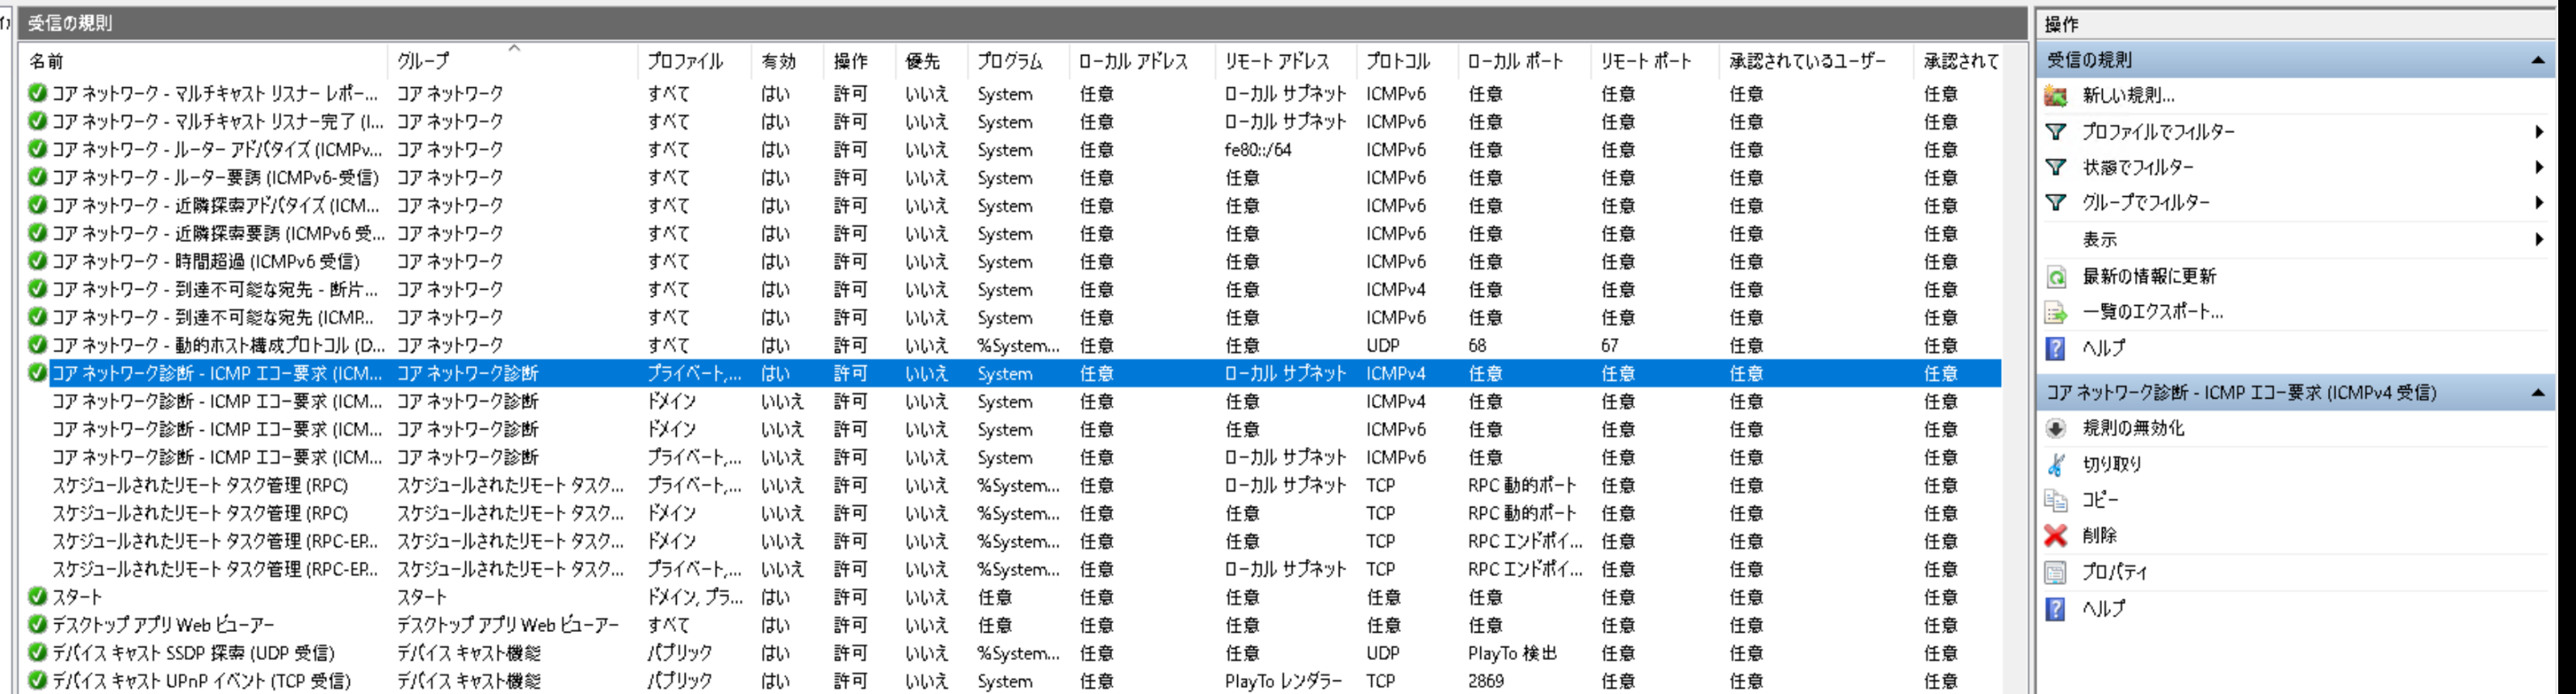Screen dimensions: 2576x694
Task: Sort by the ローカル ポート column header
Action: 1524,61
